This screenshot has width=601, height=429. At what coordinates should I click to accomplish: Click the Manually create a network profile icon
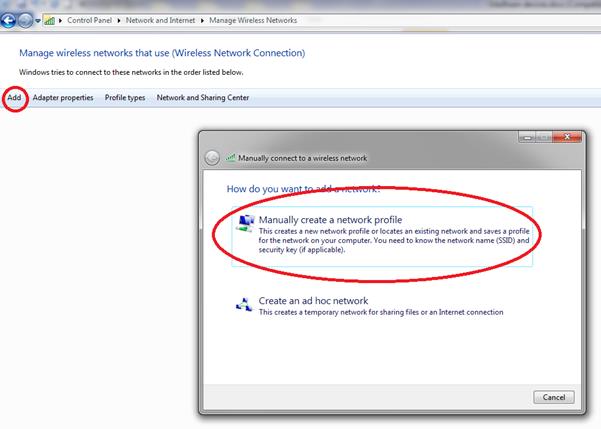tap(243, 223)
